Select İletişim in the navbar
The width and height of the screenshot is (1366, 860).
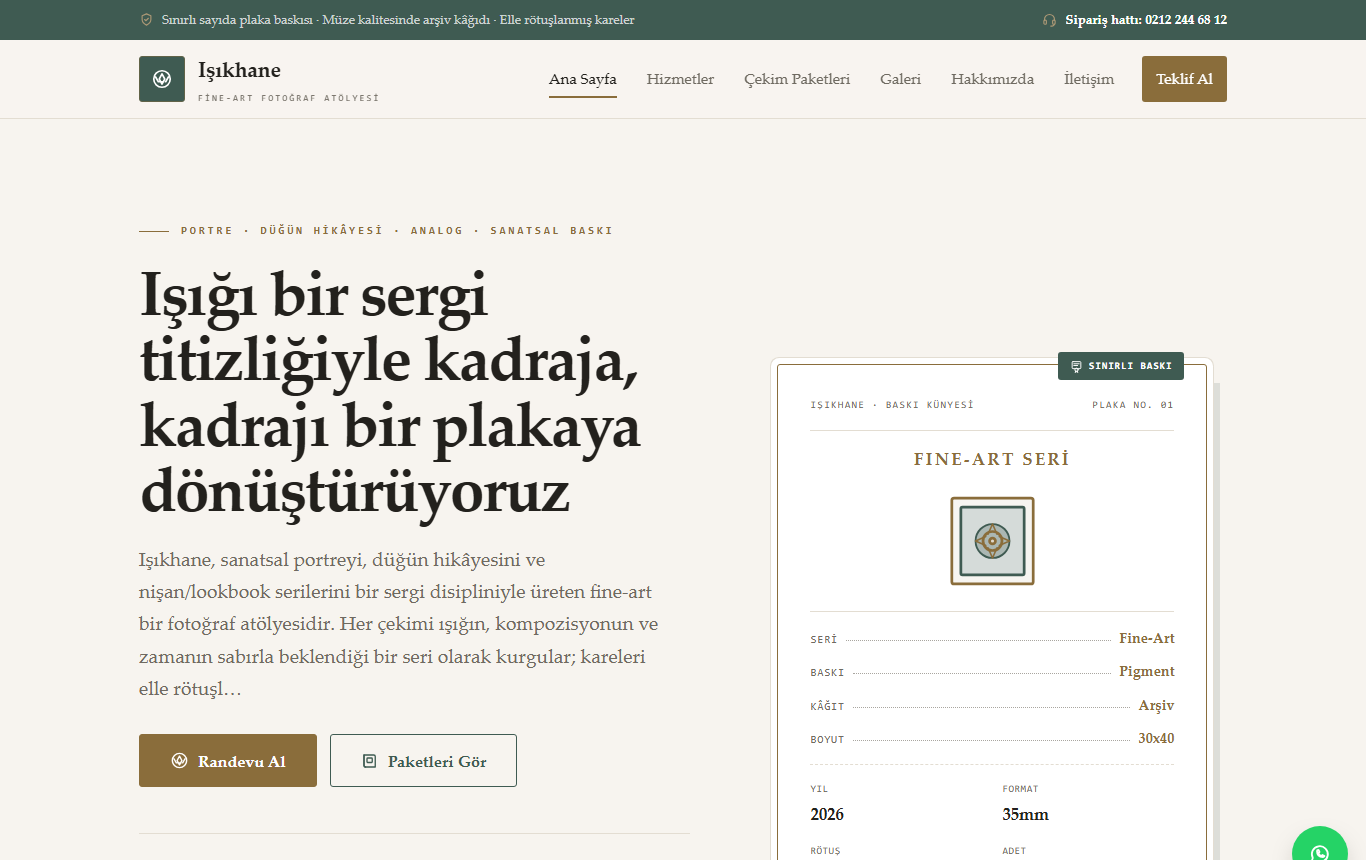[x=1089, y=79]
